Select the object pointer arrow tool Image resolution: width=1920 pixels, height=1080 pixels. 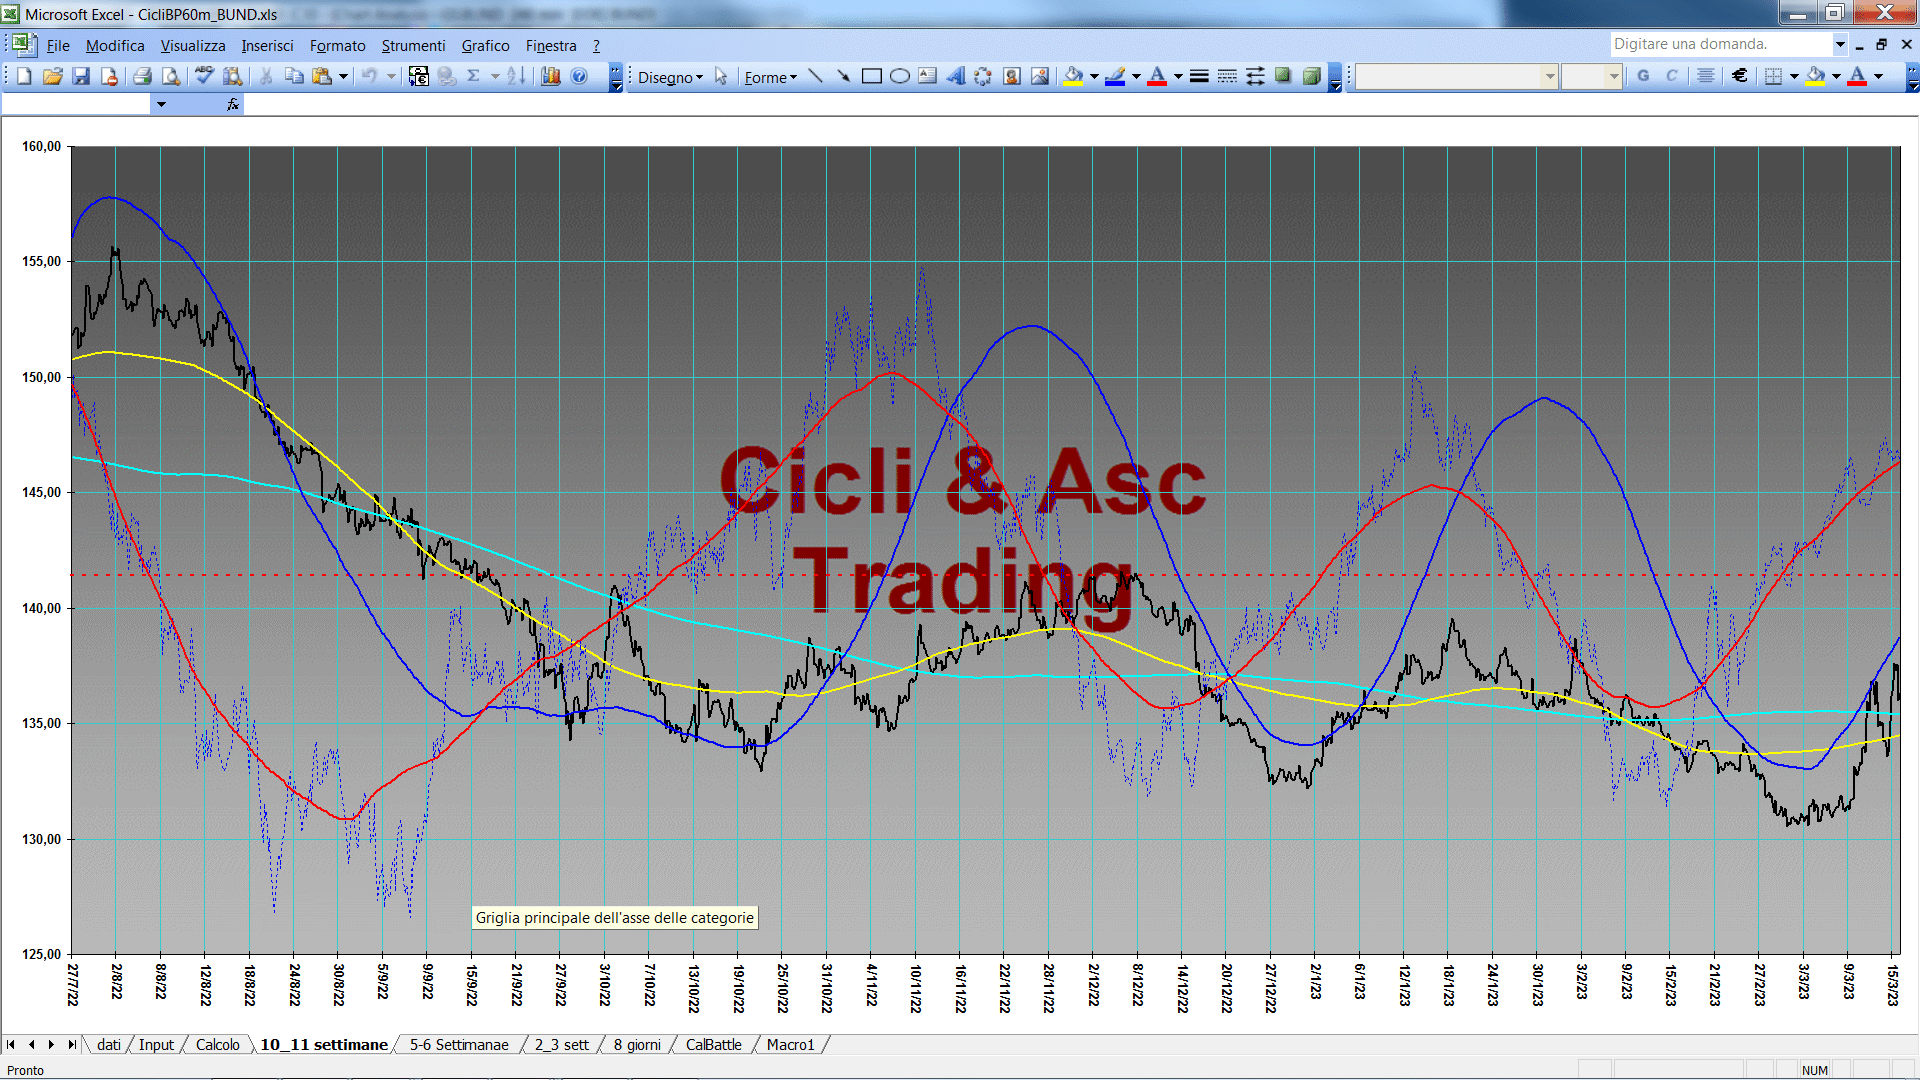tap(721, 76)
